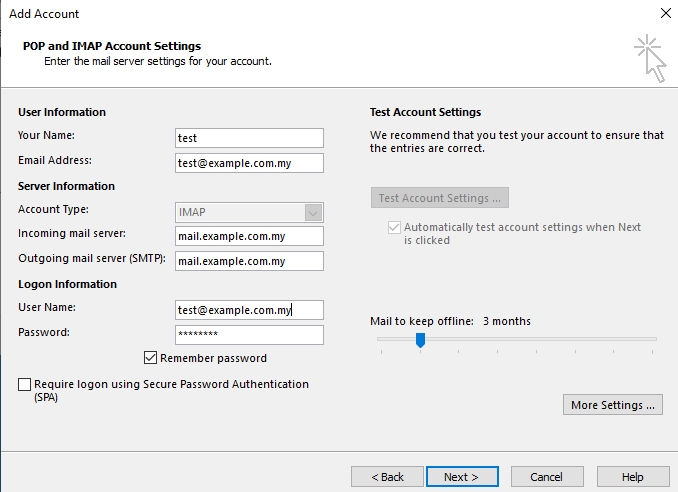Click the 'Server Information' section label
The width and height of the screenshot is (678, 492).
67,186
